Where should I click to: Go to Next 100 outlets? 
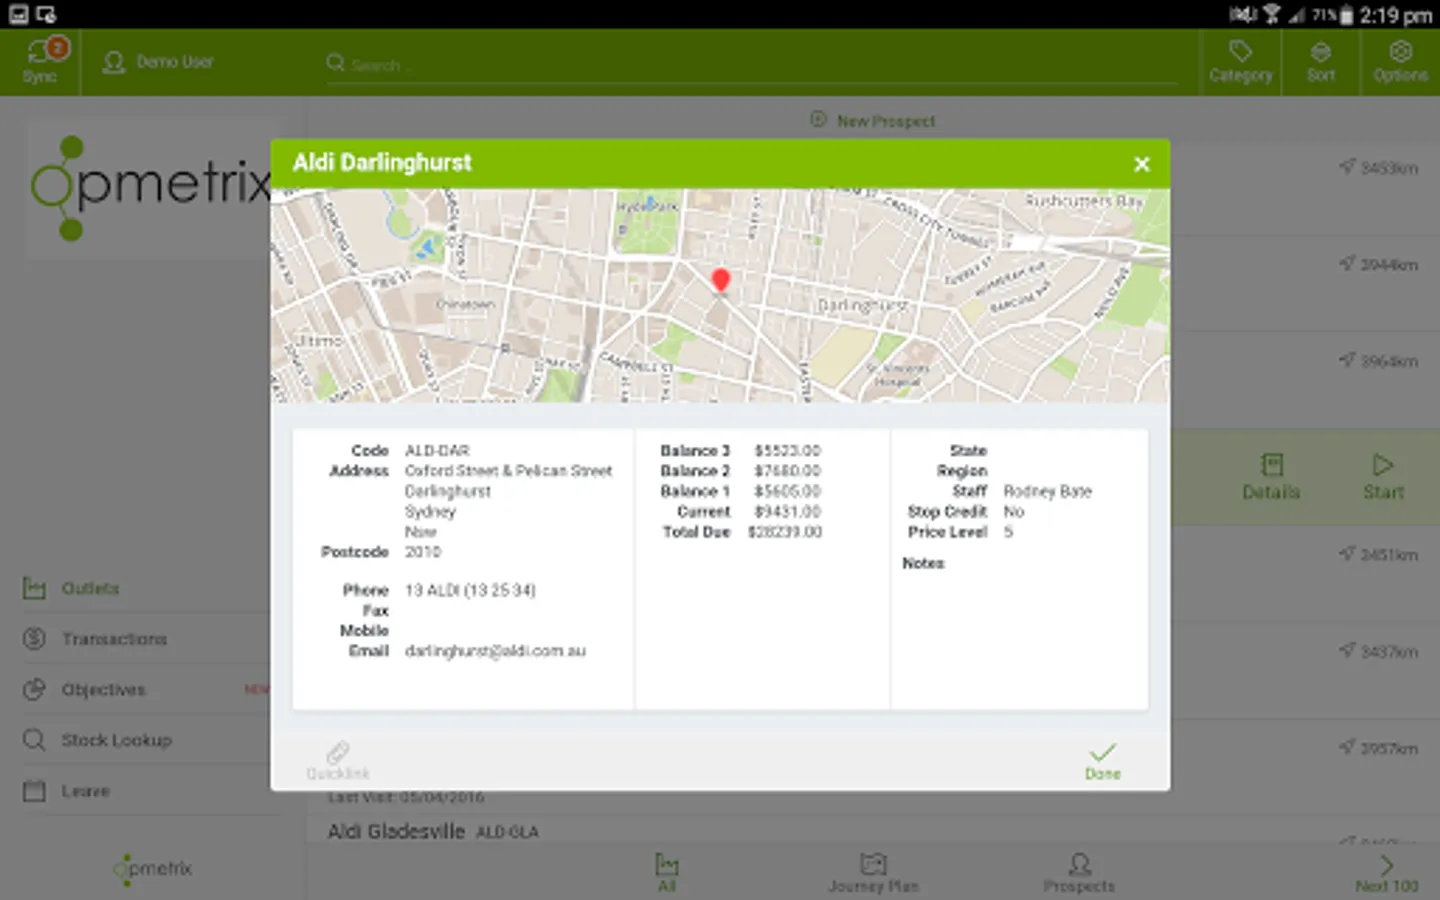click(1387, 872)
